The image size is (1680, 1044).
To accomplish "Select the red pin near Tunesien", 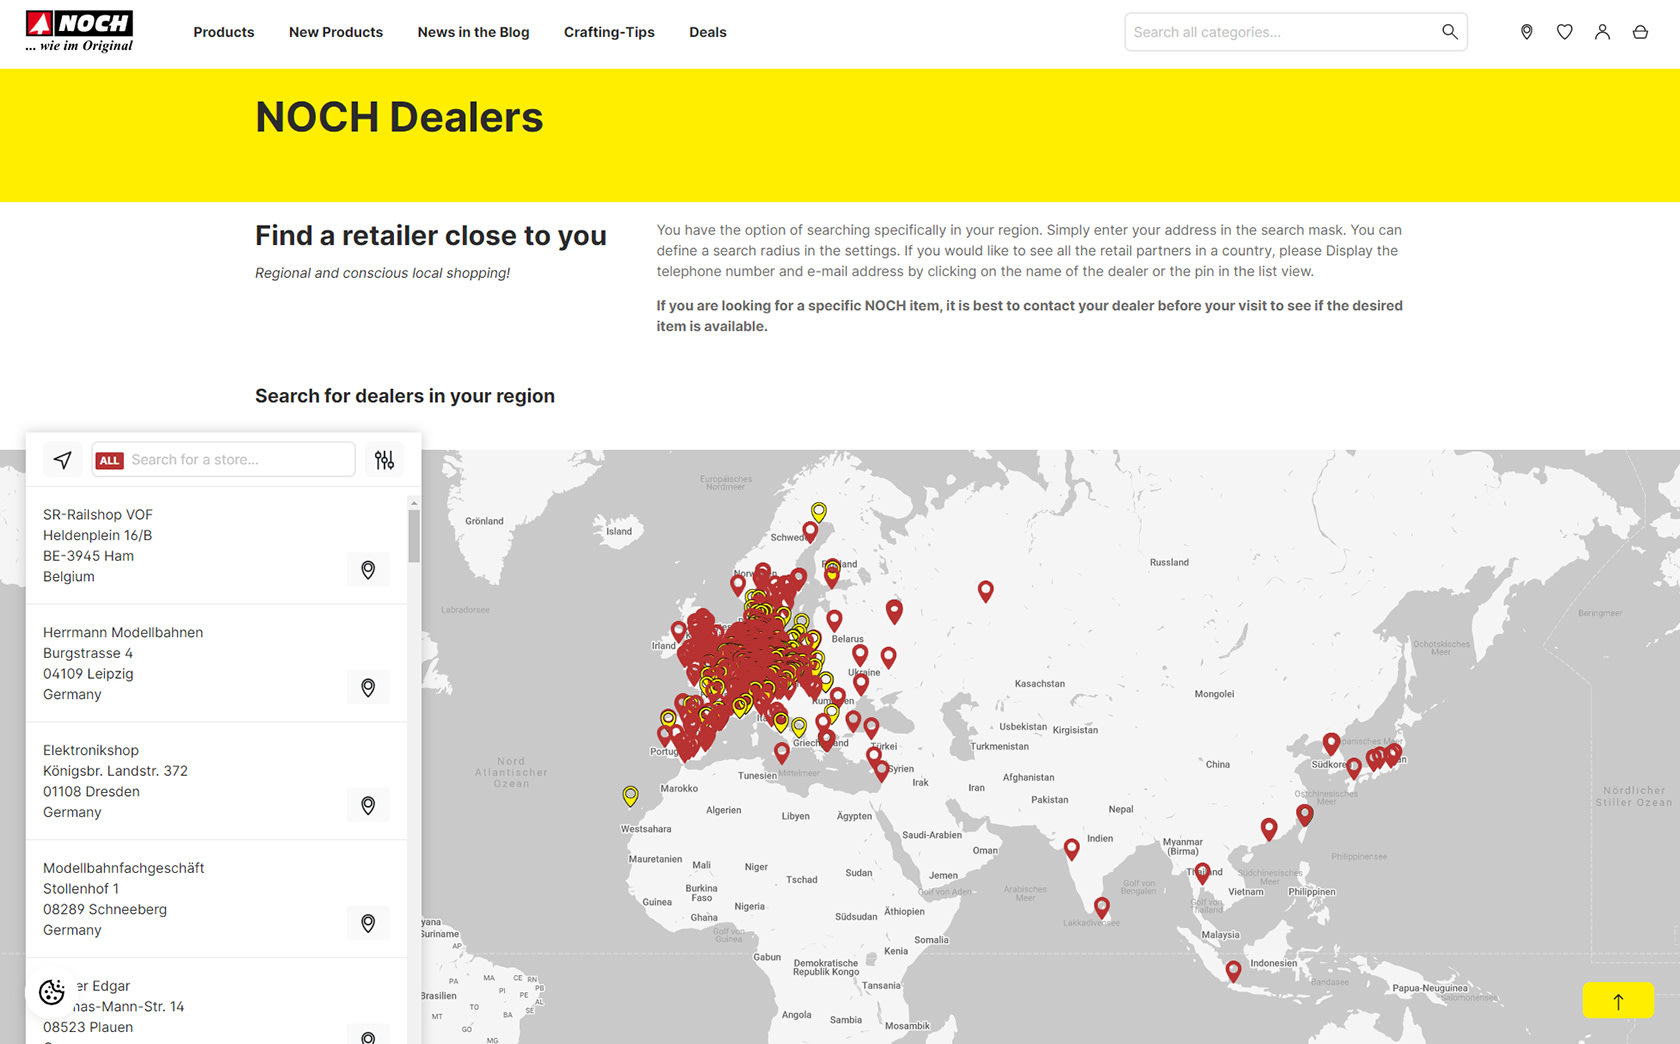I will click(781, 753).
